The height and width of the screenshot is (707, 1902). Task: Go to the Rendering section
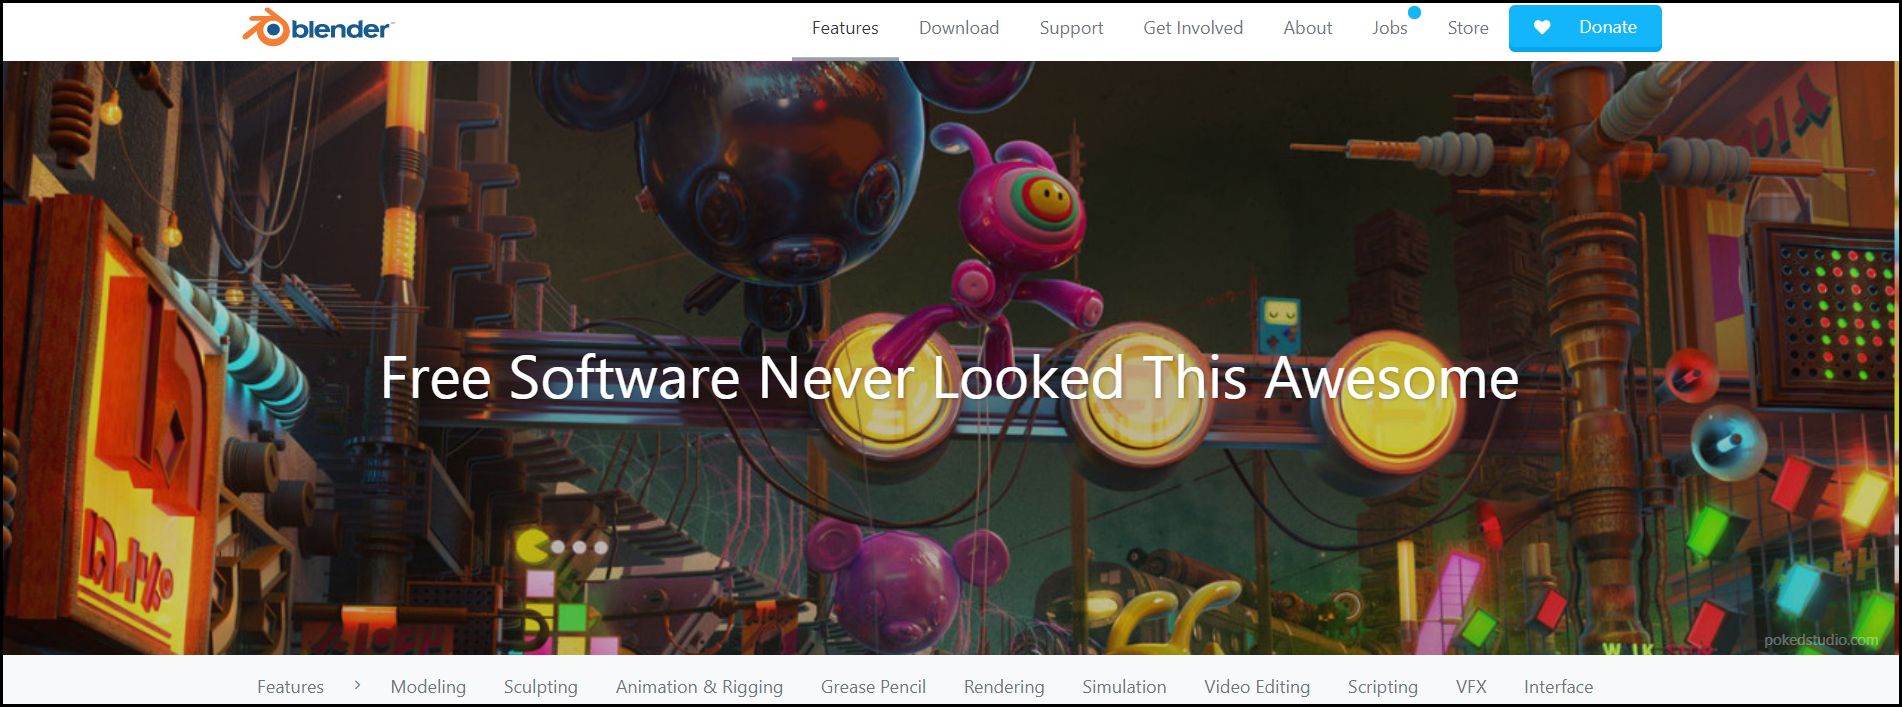click(1004, 687)
